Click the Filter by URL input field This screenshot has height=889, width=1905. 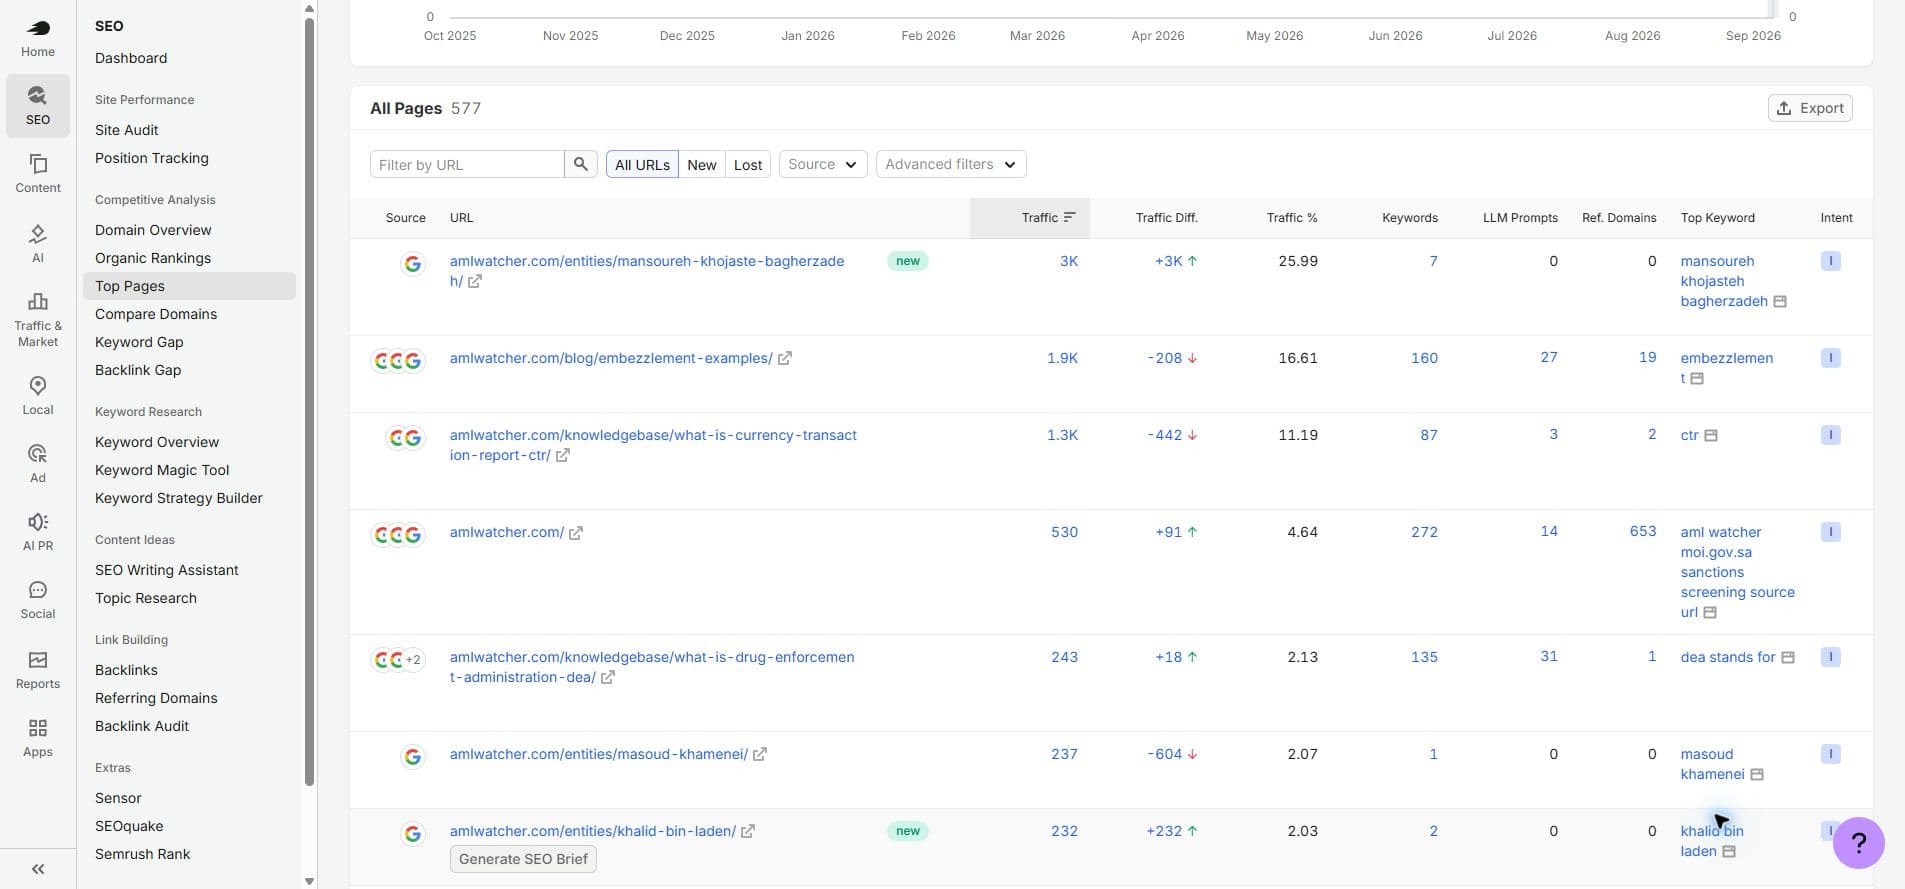pos(467,164)
